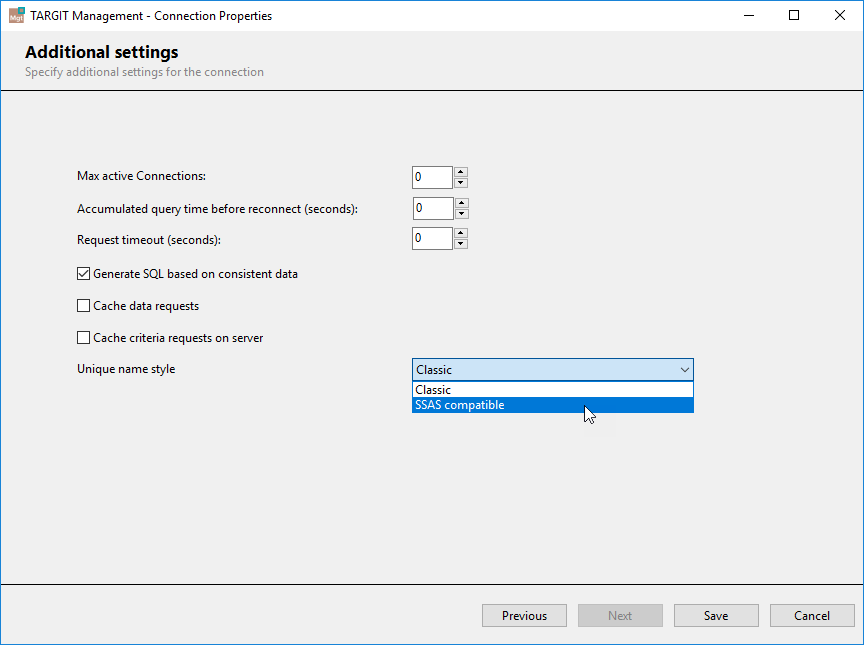Increment Request timeout with its up arrow
Image resolution: width=864 pixels, height=645 pixels.
click(x=460, y=233)
